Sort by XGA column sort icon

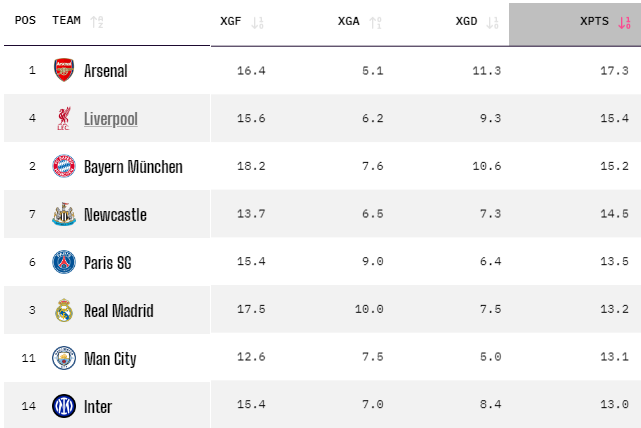375,21
